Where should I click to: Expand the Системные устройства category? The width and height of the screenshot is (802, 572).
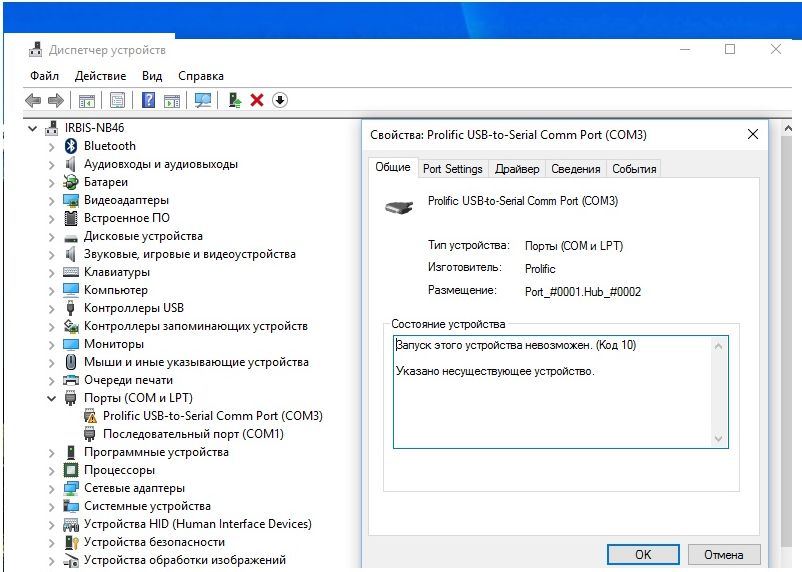tap(51, 507)
